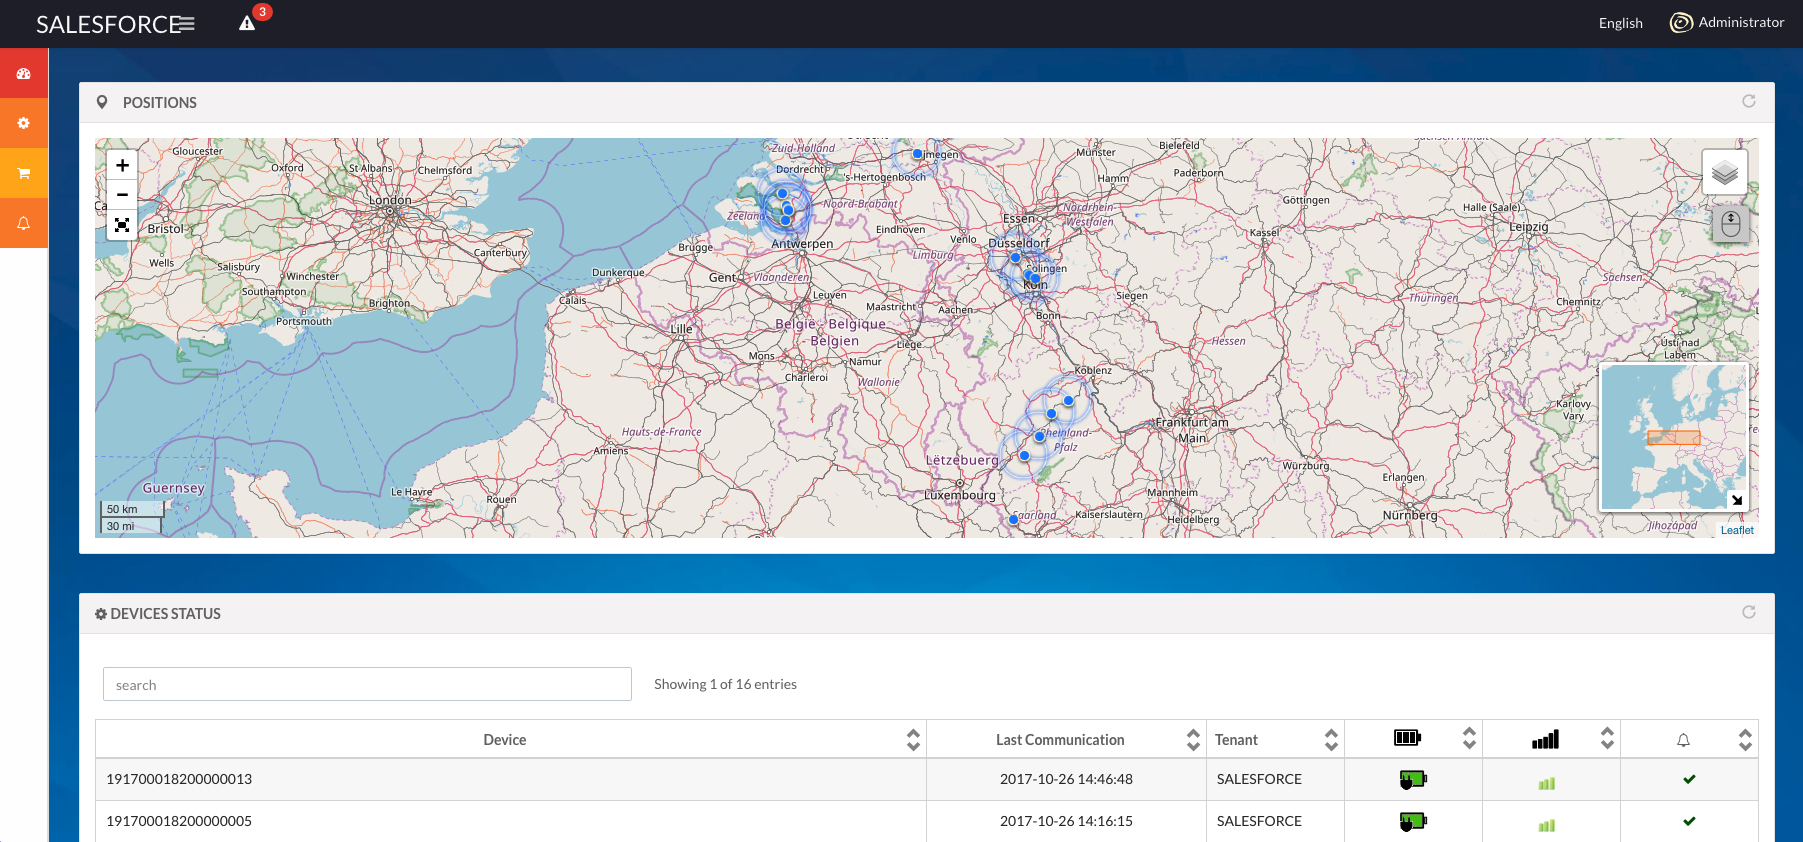This screenshot has width=1803, height=842.
Task: Click checkmark status for device 191700018200000013
Action: [x=1689, y=779]
